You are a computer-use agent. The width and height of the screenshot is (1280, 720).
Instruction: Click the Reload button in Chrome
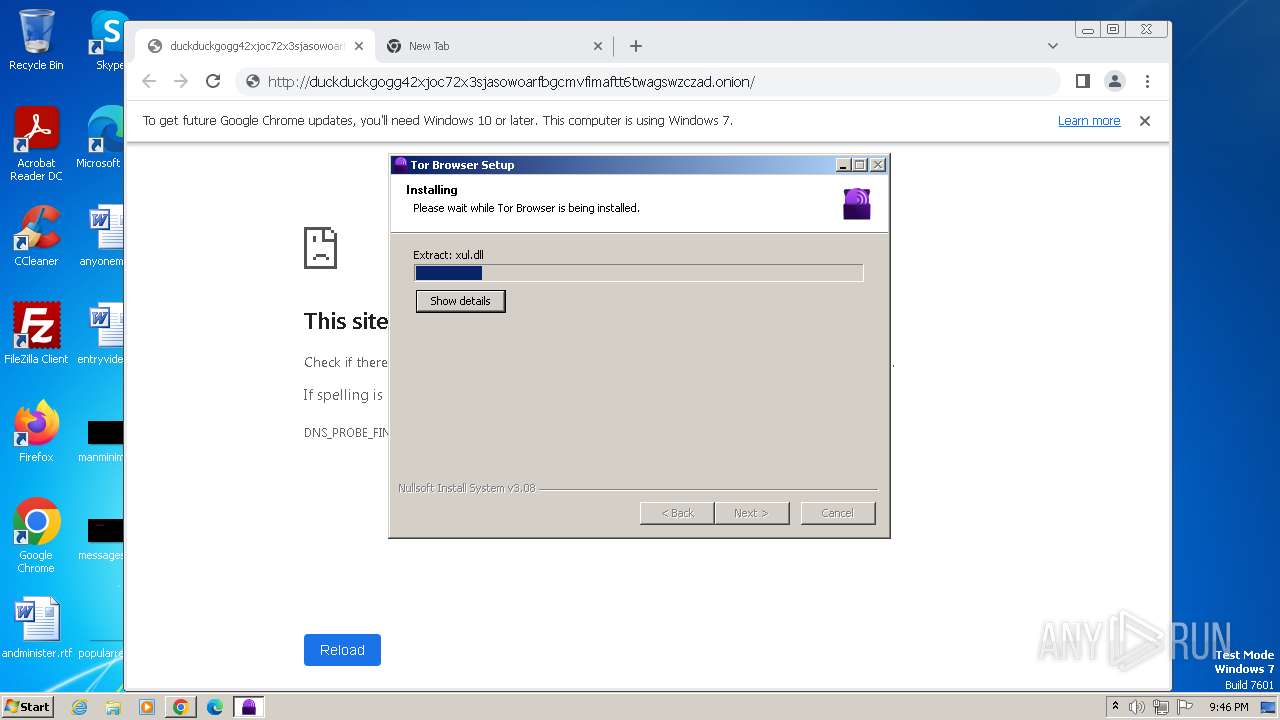click(x=342, y=650)
